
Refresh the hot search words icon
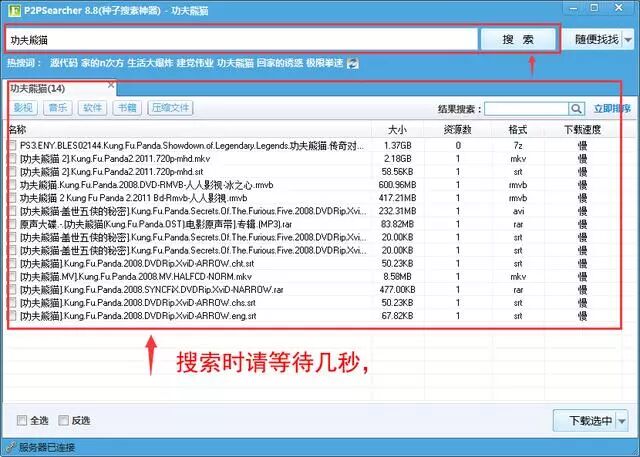coord(353,63)
